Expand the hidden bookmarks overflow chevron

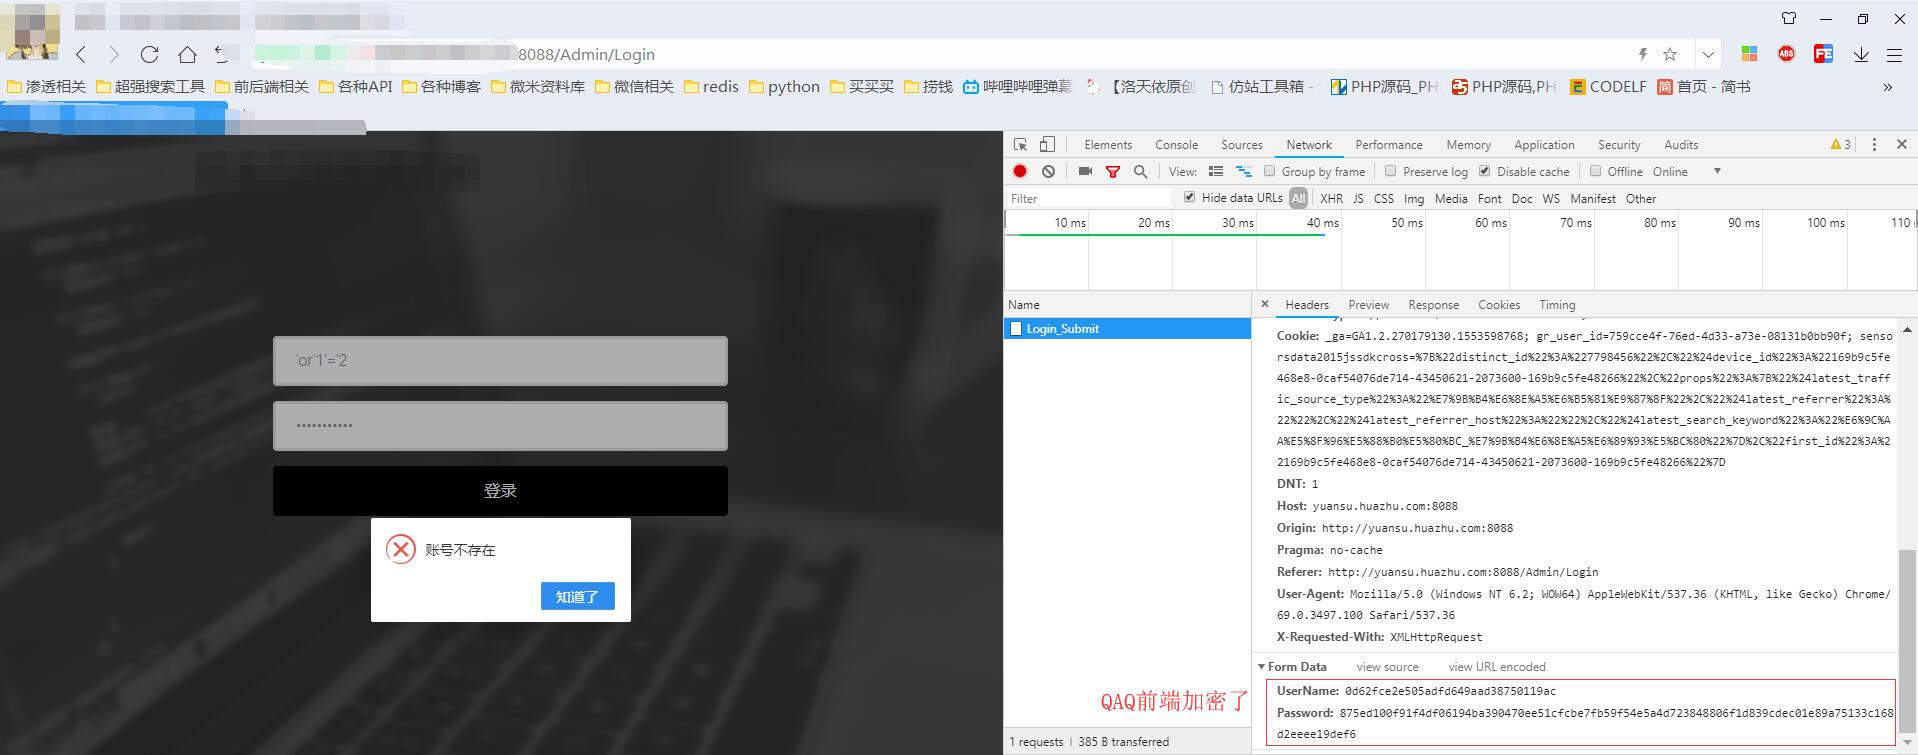(1887, 87)
